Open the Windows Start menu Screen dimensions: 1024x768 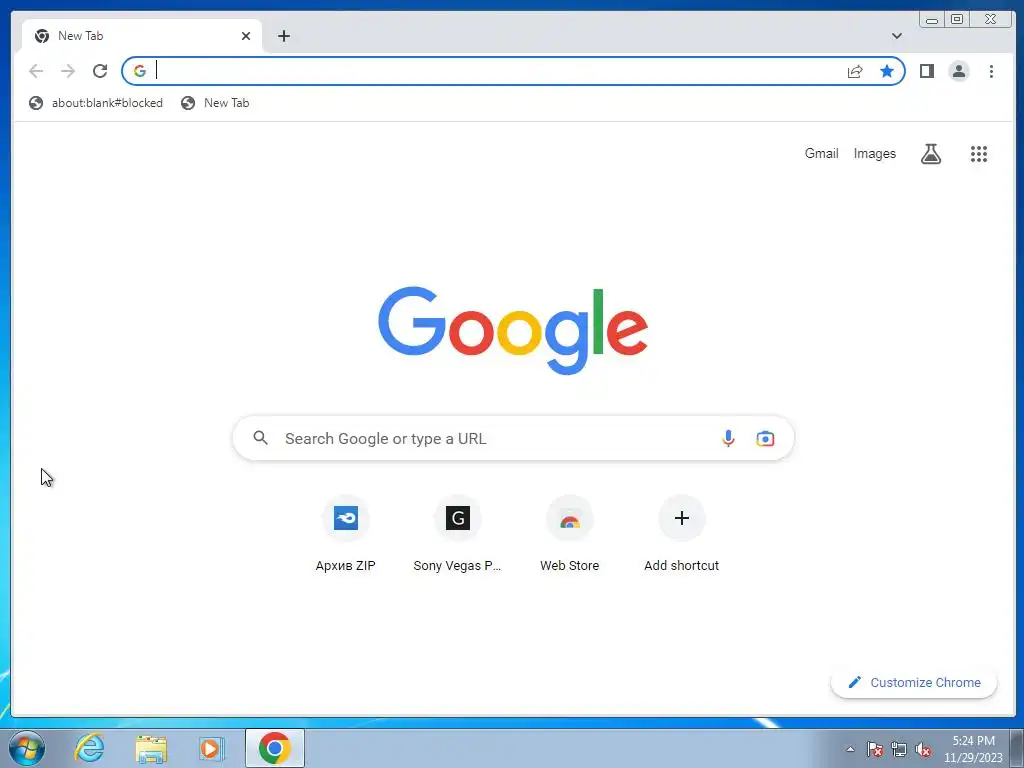click(x=27, y=748)
